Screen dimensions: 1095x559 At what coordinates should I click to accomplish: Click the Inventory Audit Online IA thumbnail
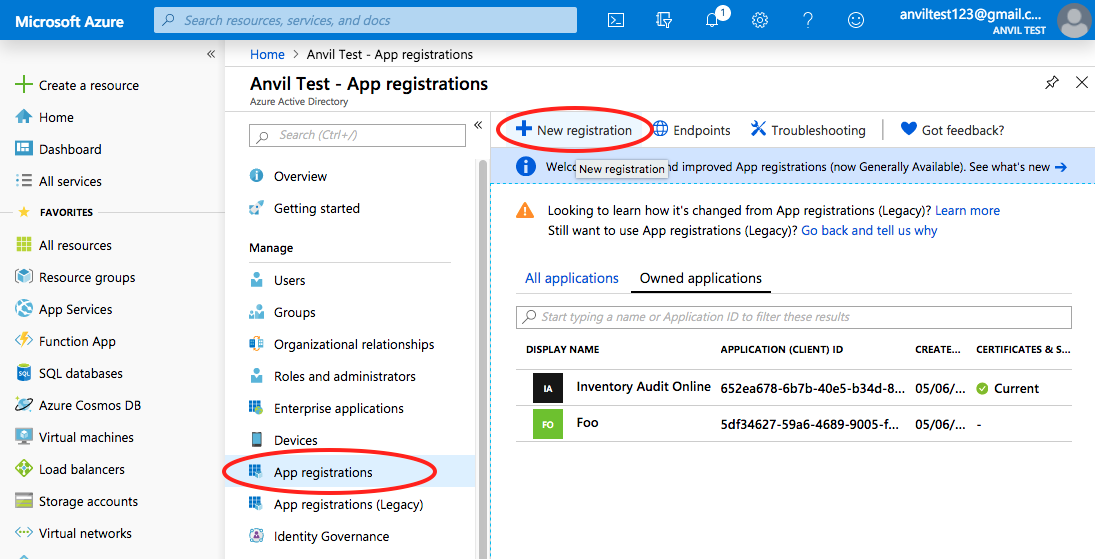tap(548, 388)
